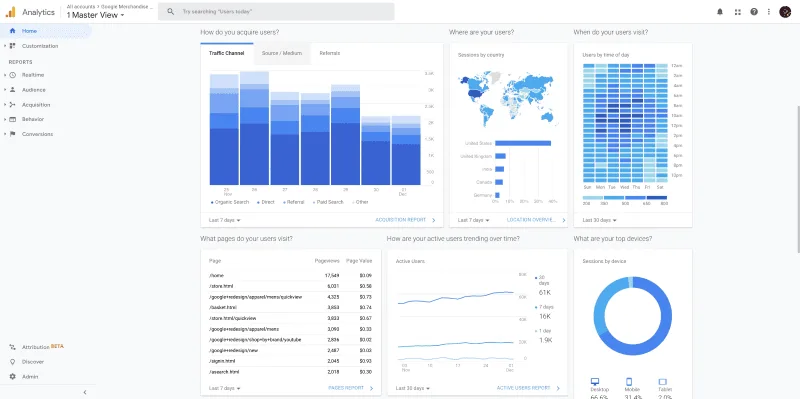Click the Referral legend dot

(284, 203)
